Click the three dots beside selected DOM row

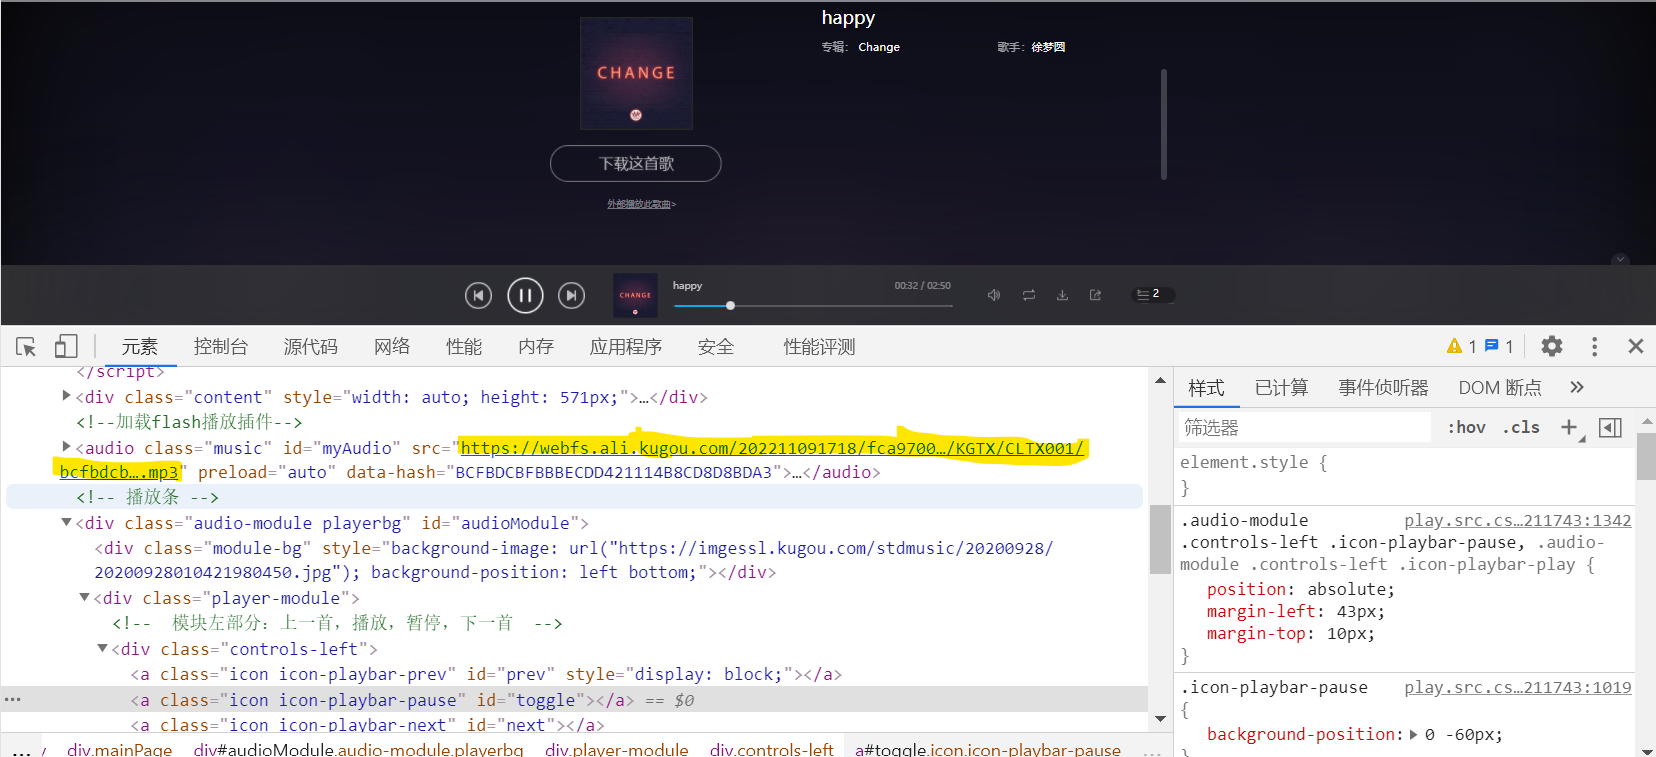click(12, 700)
